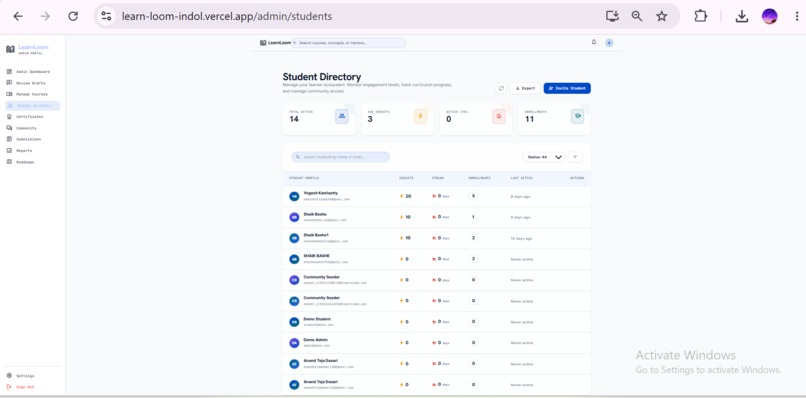Open Reports in the sidebar
Image resolution: width=806 pixels, height=398 pixels.
[32, 151]
